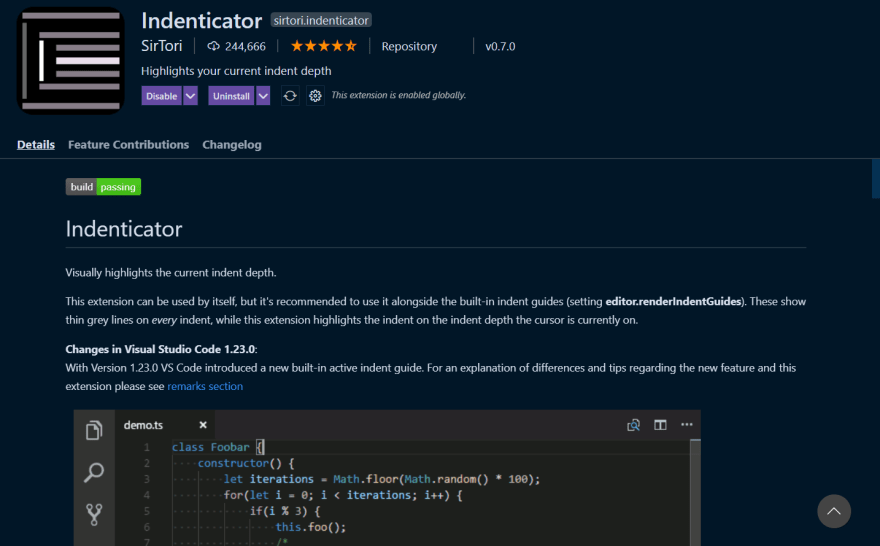Open the Changelog tab

pos(232,145)
